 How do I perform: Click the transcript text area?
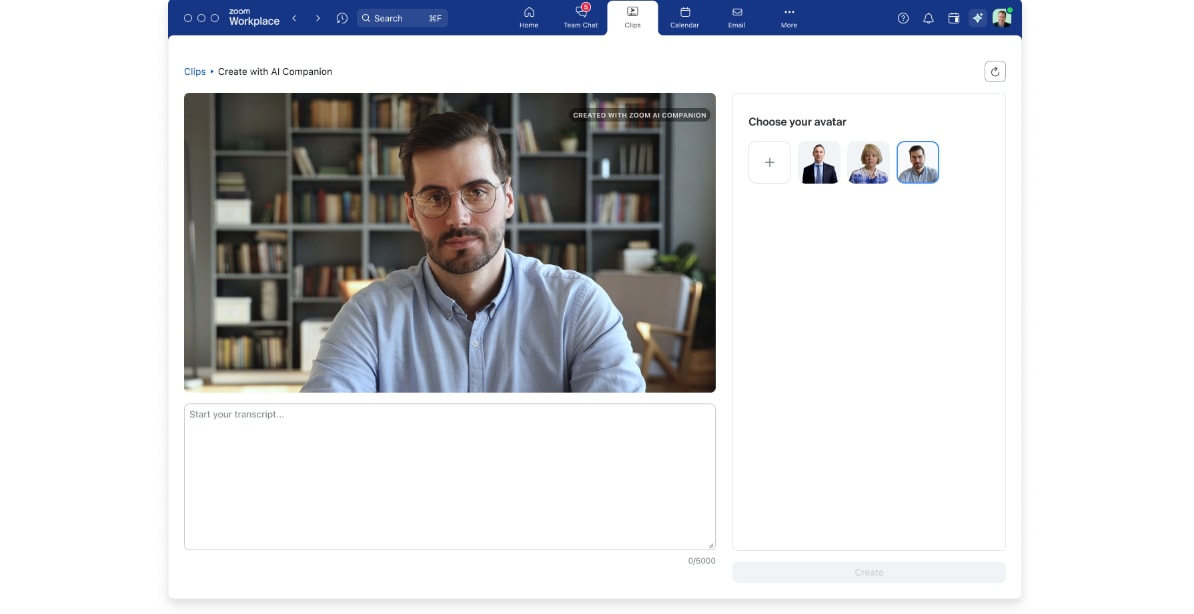point(449,476)
